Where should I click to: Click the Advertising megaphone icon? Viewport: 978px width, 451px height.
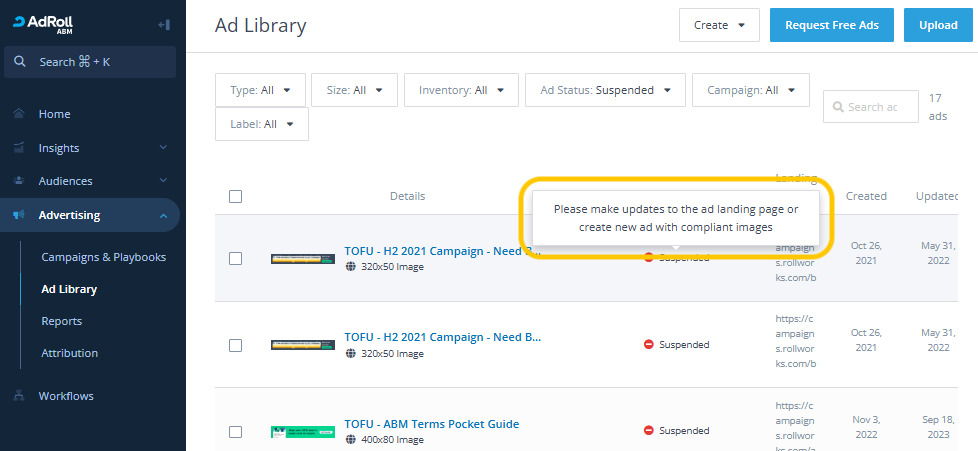point(19,215)
